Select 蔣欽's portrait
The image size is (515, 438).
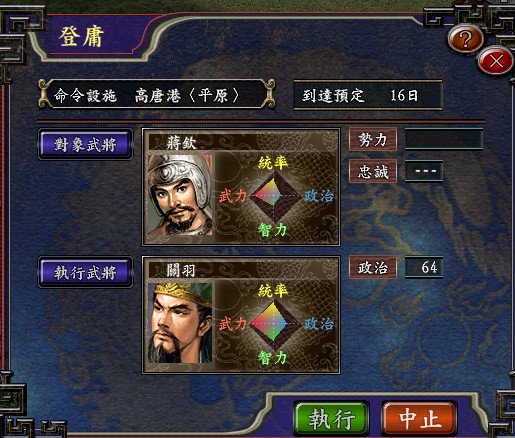180,195
